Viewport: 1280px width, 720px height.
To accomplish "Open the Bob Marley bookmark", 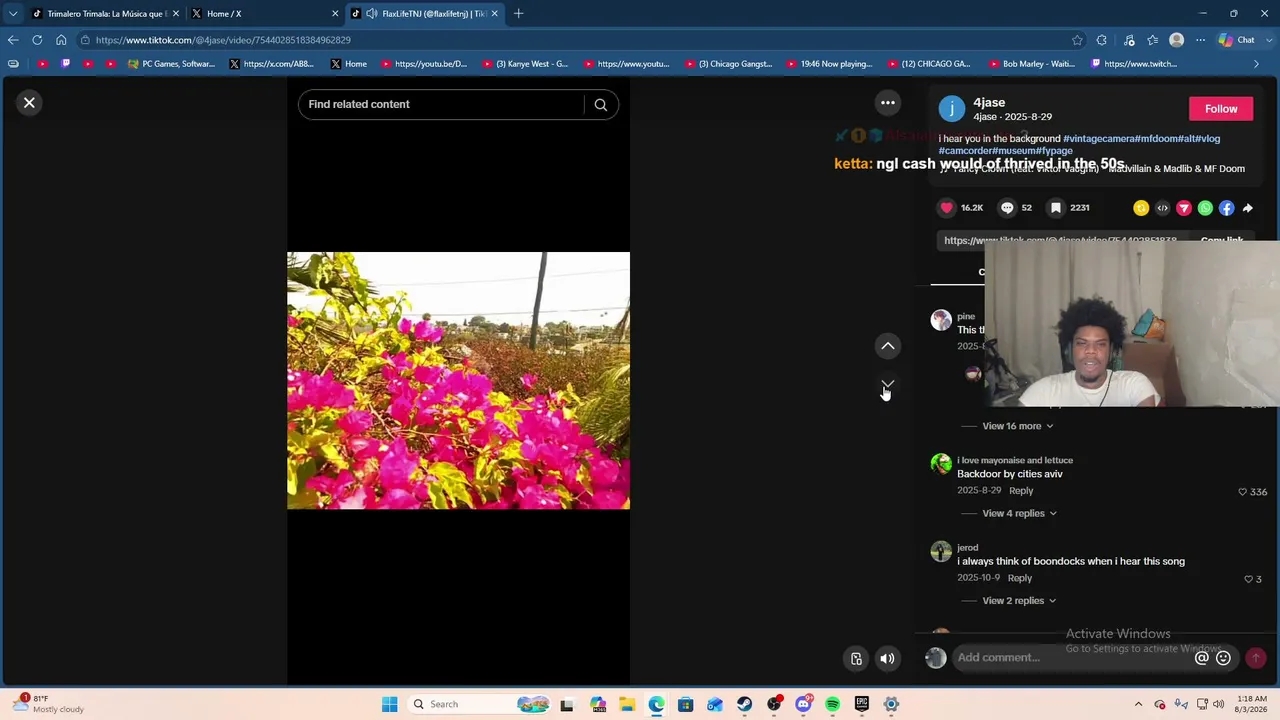I will 1031,64.
